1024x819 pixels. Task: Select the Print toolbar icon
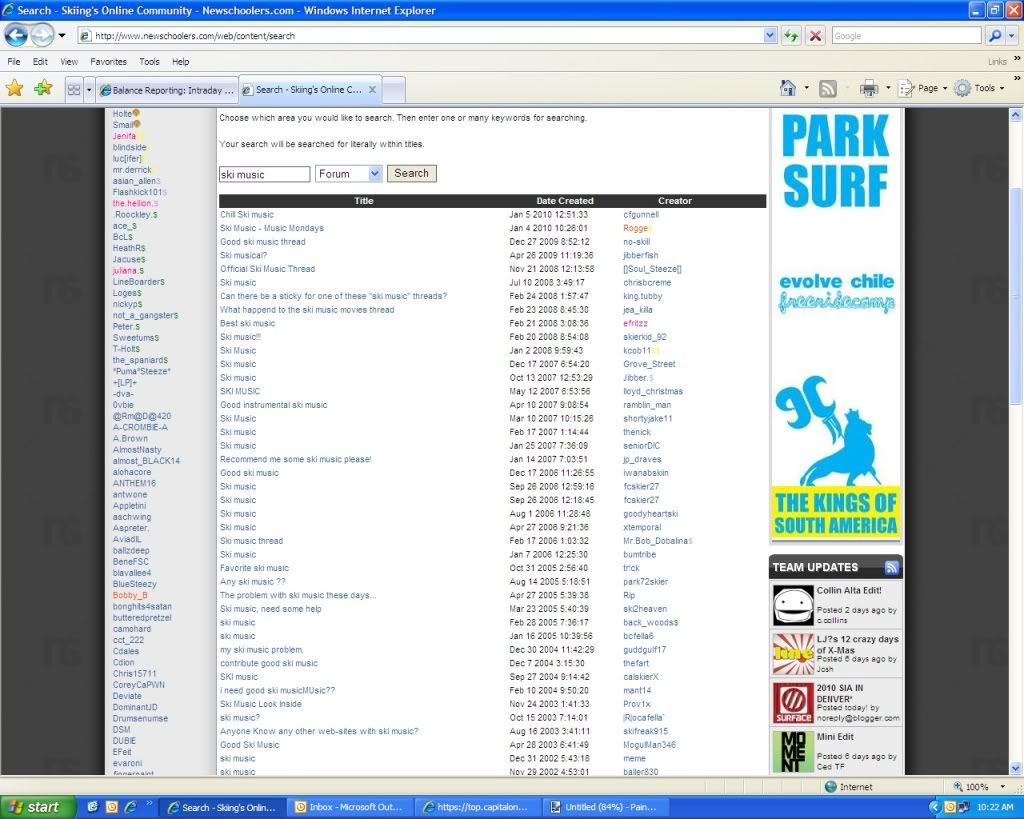pyautogui.click(x=868, y=88)
